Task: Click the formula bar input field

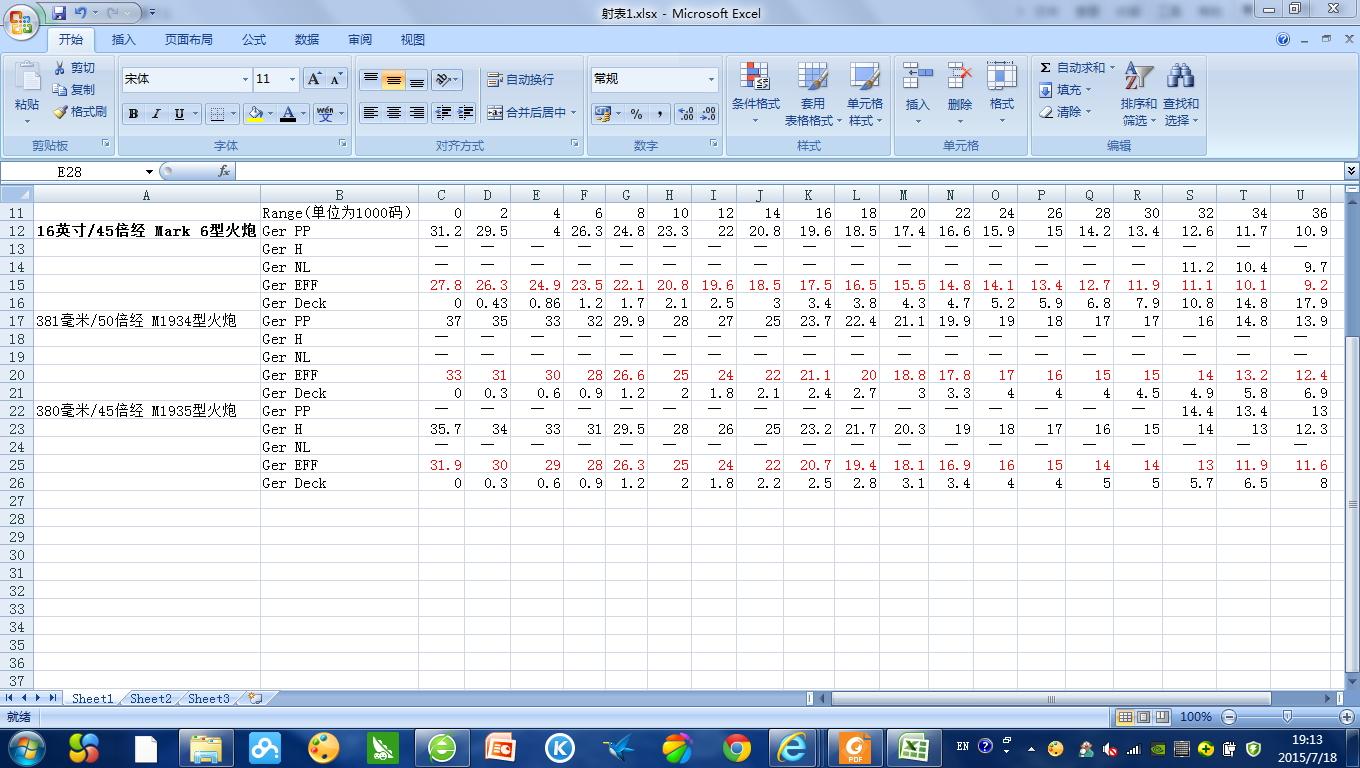Action: pos(790,172)
